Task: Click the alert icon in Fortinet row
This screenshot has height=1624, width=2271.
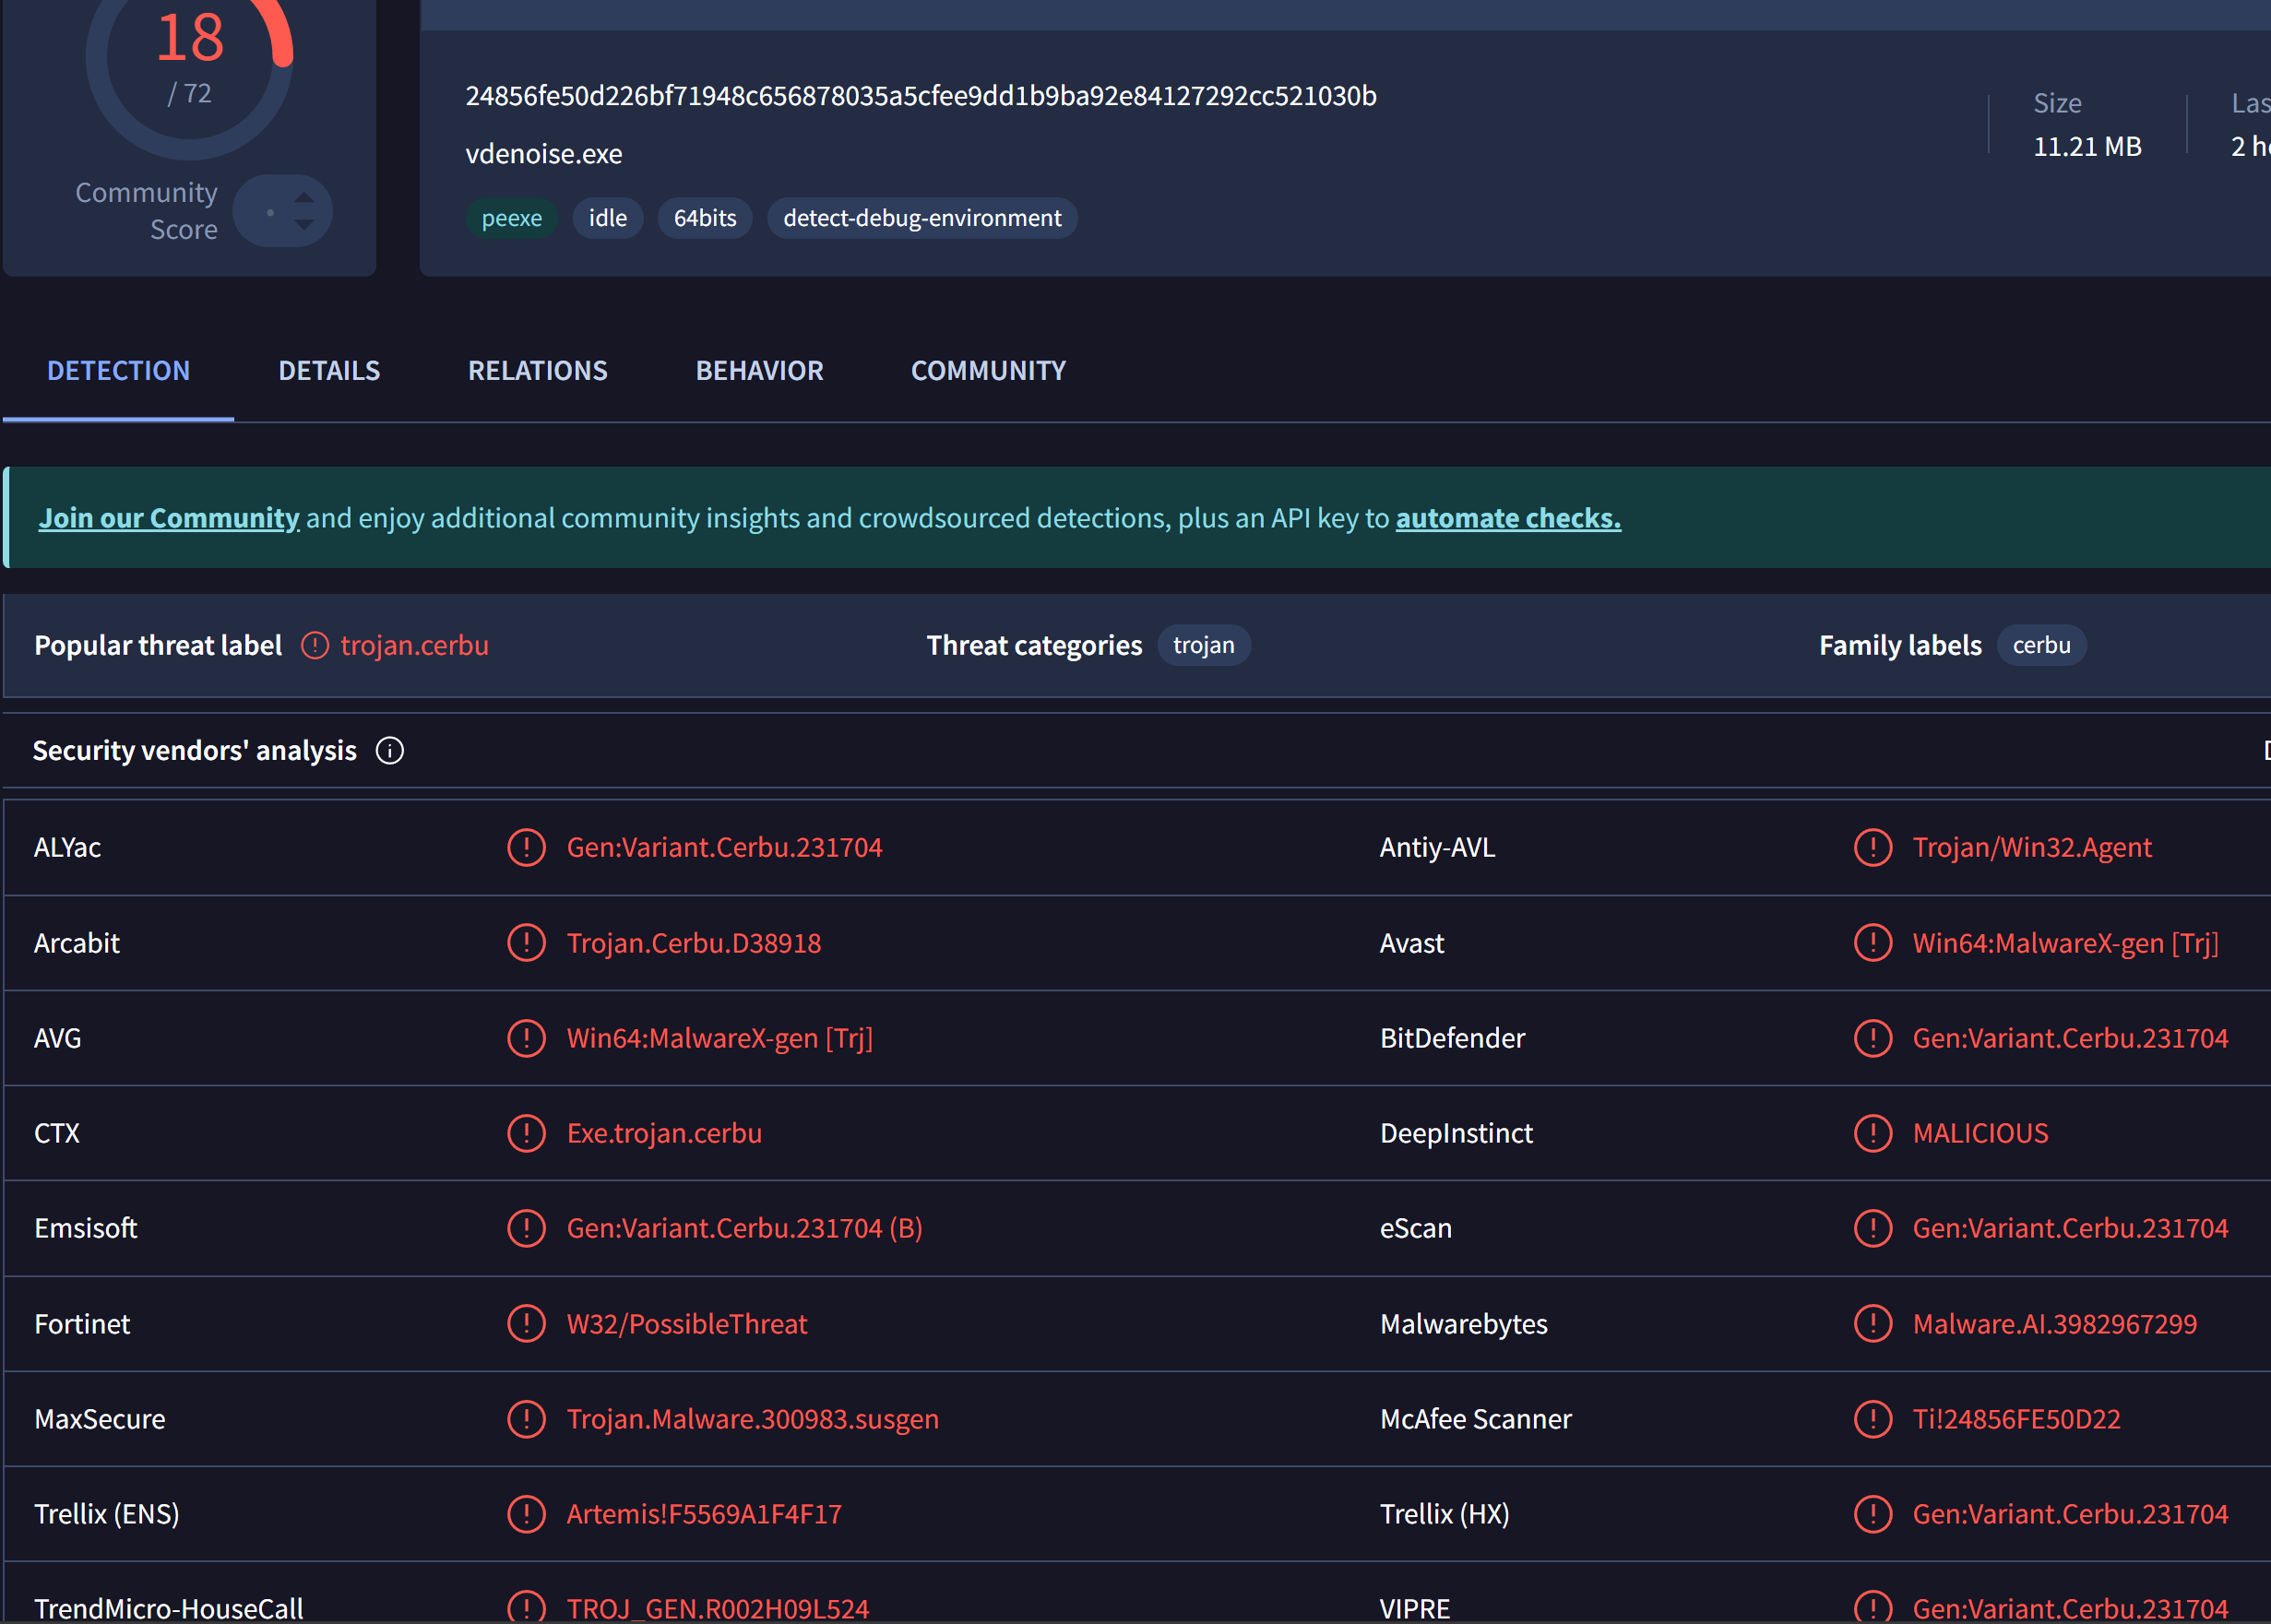Action: [526, 1324]
